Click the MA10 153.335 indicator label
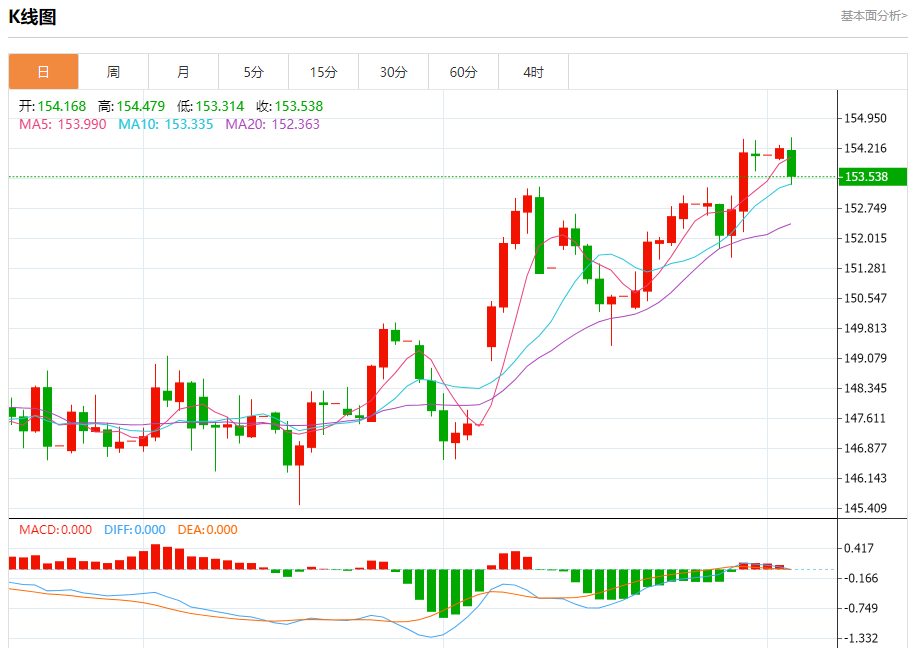The width and height of the screenshot is (913, 648). (166, 124)
